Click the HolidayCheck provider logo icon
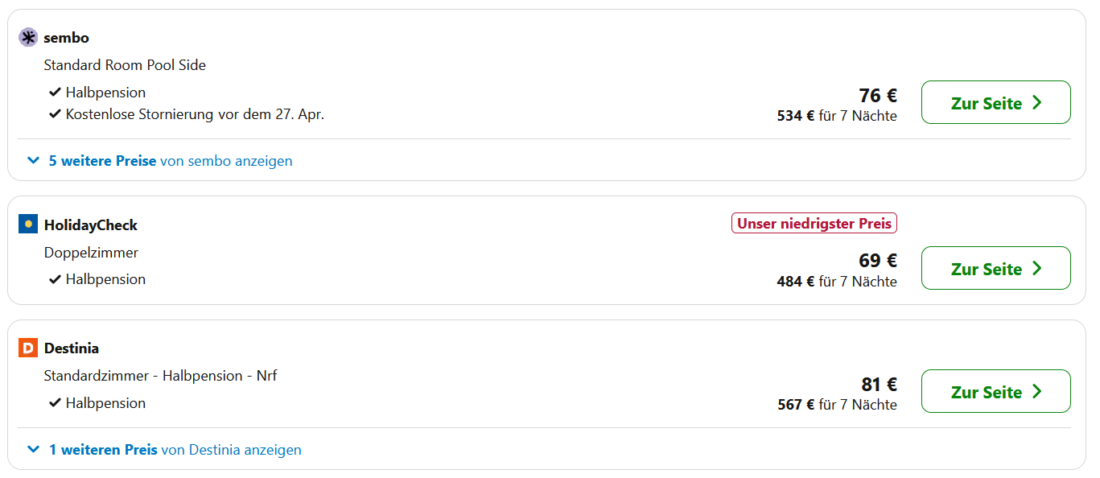 click(28, 225)
